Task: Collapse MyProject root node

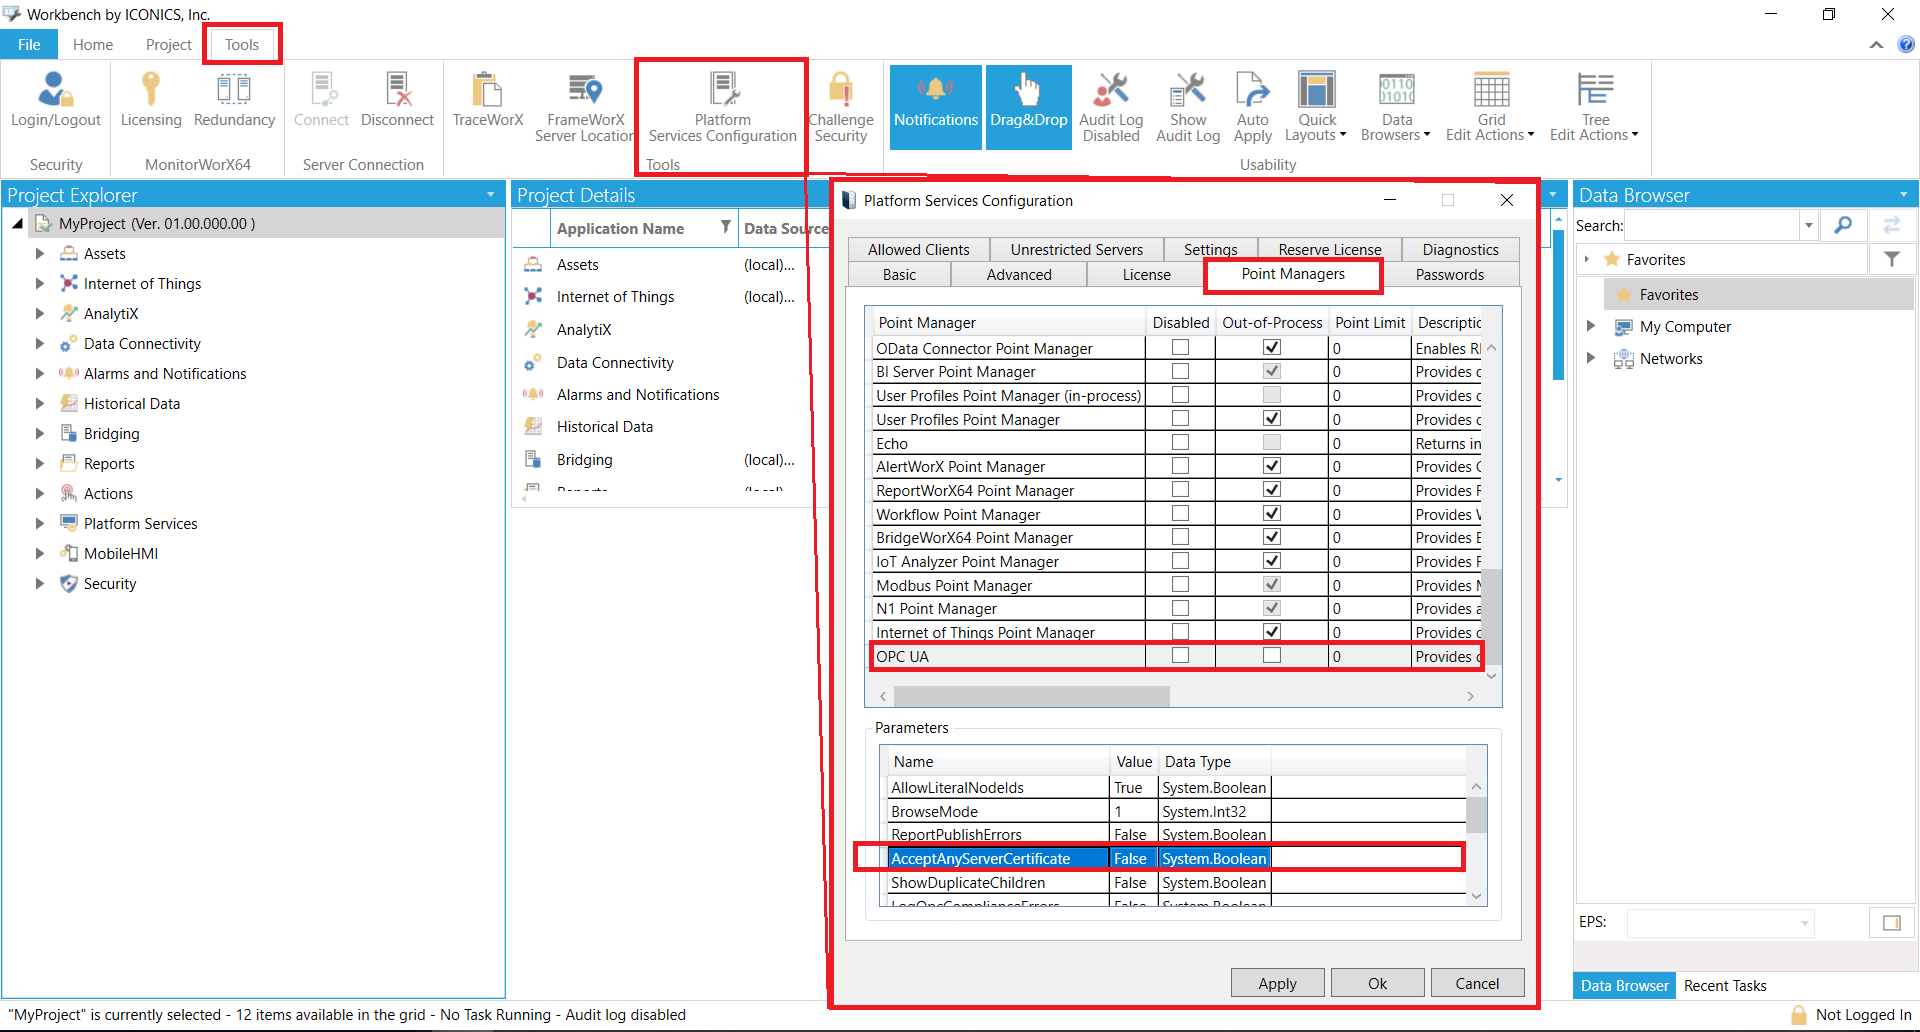Action: coord(18,224)
